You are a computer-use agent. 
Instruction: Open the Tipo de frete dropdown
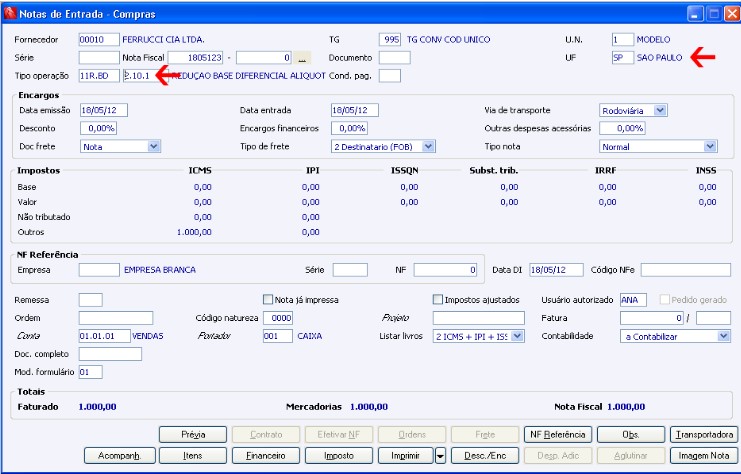pos(428,147)
